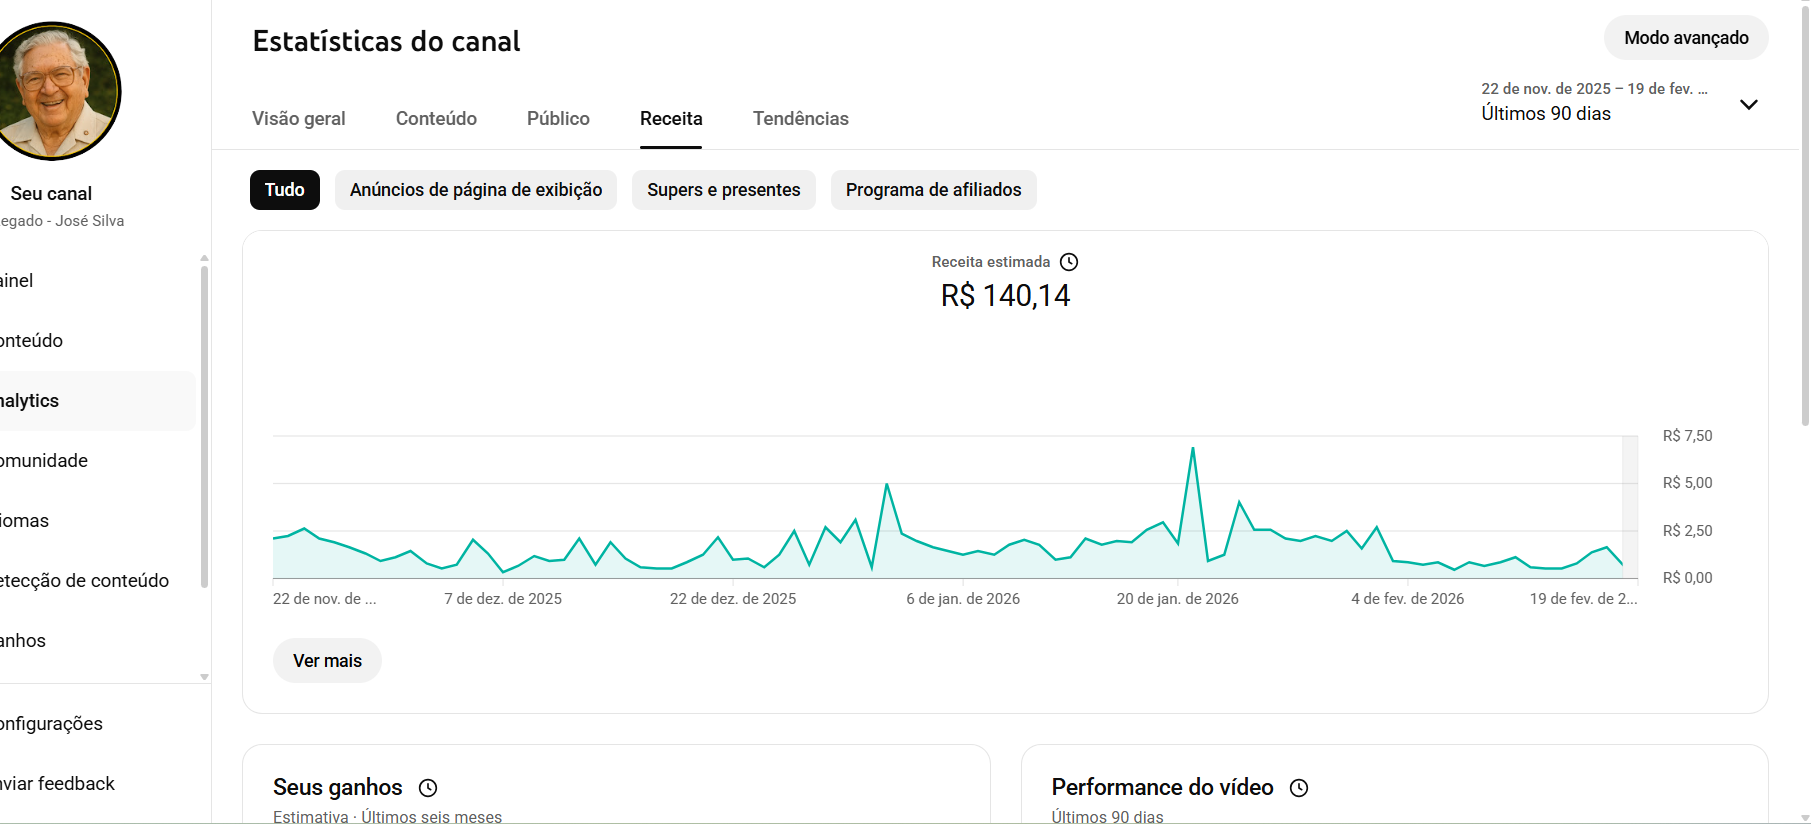
Task: Open the Público tab
Action: click(558, 119)
